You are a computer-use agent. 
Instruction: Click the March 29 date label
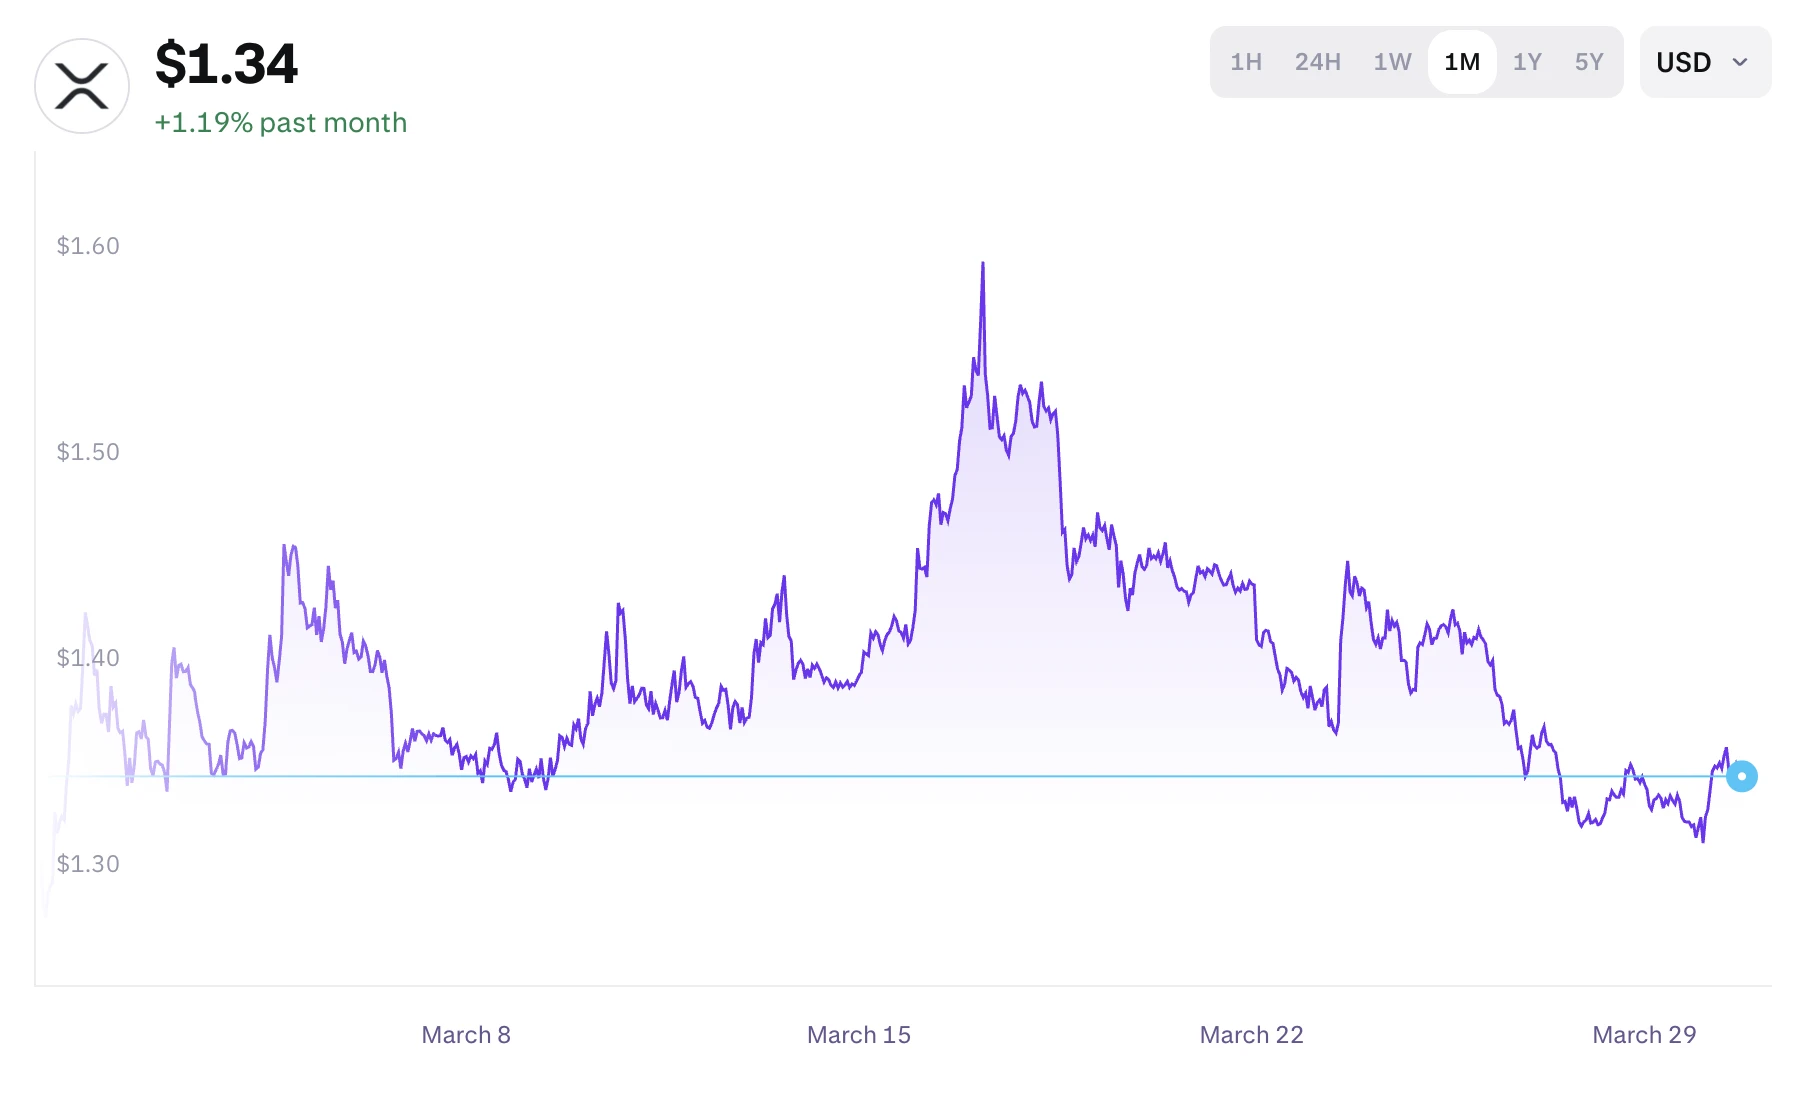(1643, 1035)
